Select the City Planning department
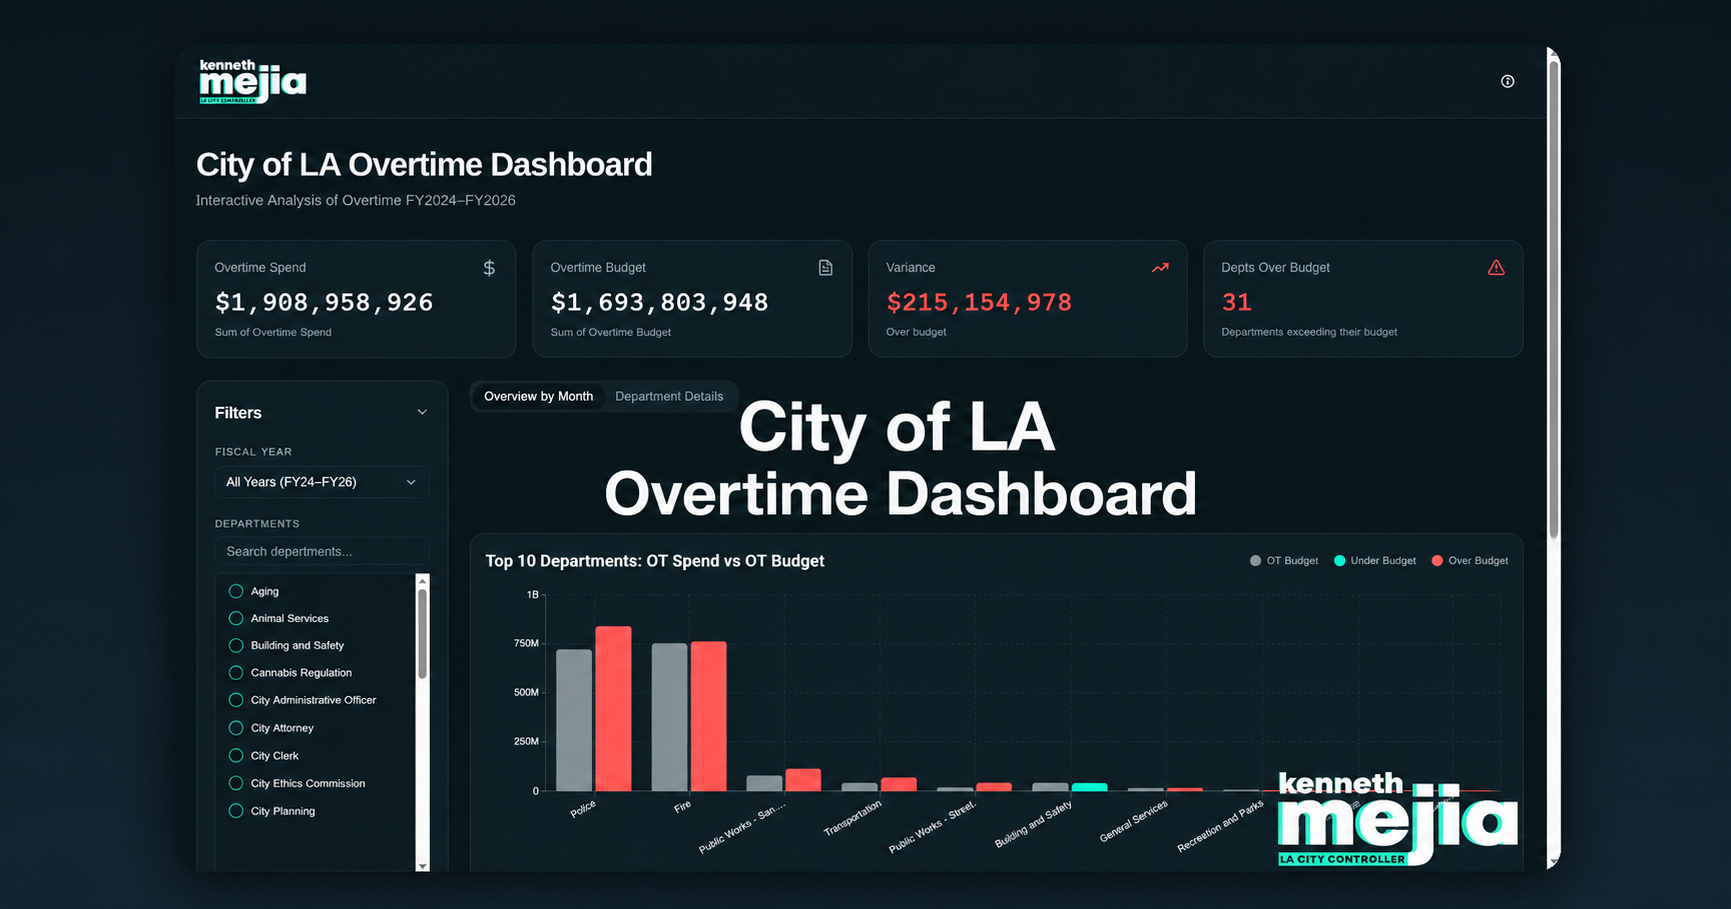This screenshot has height=909, width=1731. pyautogui.click(x=236, y=811)
